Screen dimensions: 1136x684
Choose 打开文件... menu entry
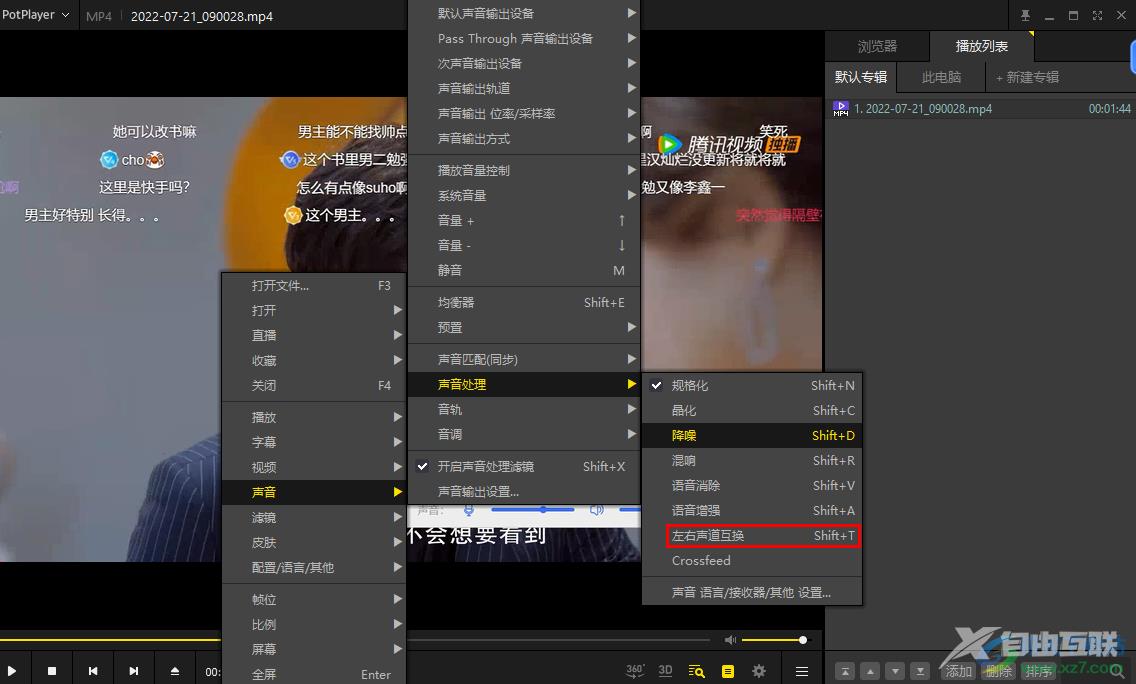tap(314, 285)
